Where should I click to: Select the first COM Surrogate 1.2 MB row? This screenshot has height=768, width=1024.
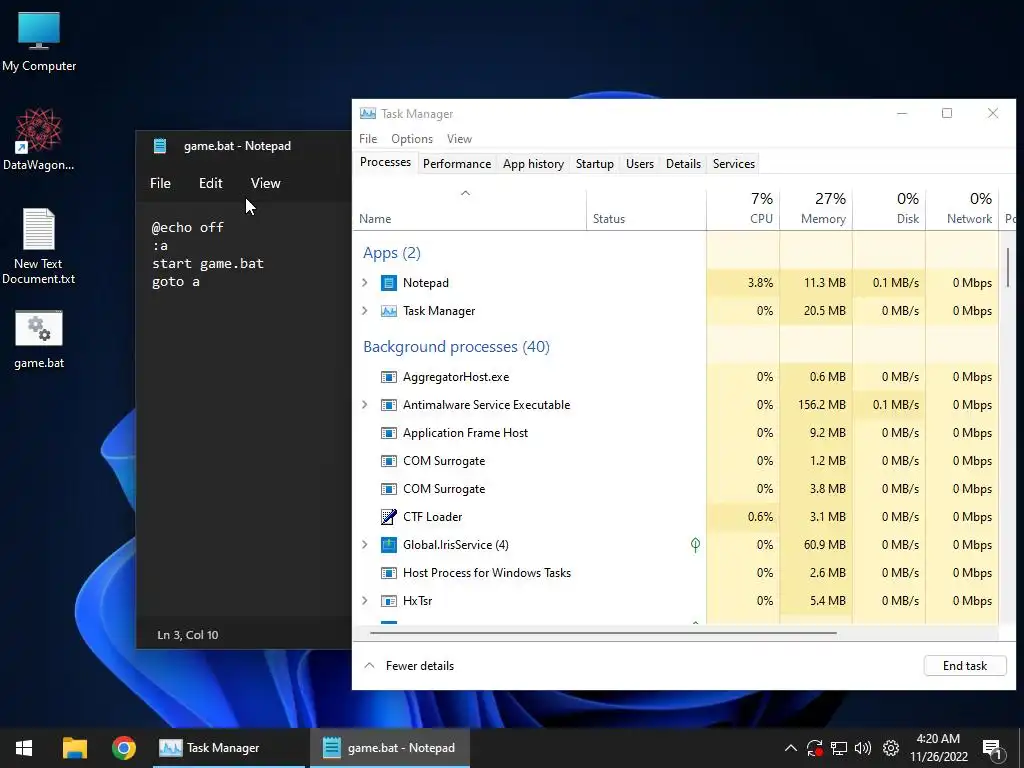676,461
